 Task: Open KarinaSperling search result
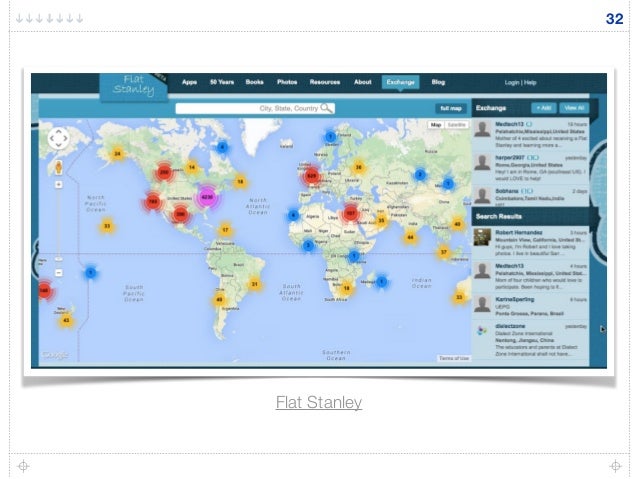click(531, 306)
